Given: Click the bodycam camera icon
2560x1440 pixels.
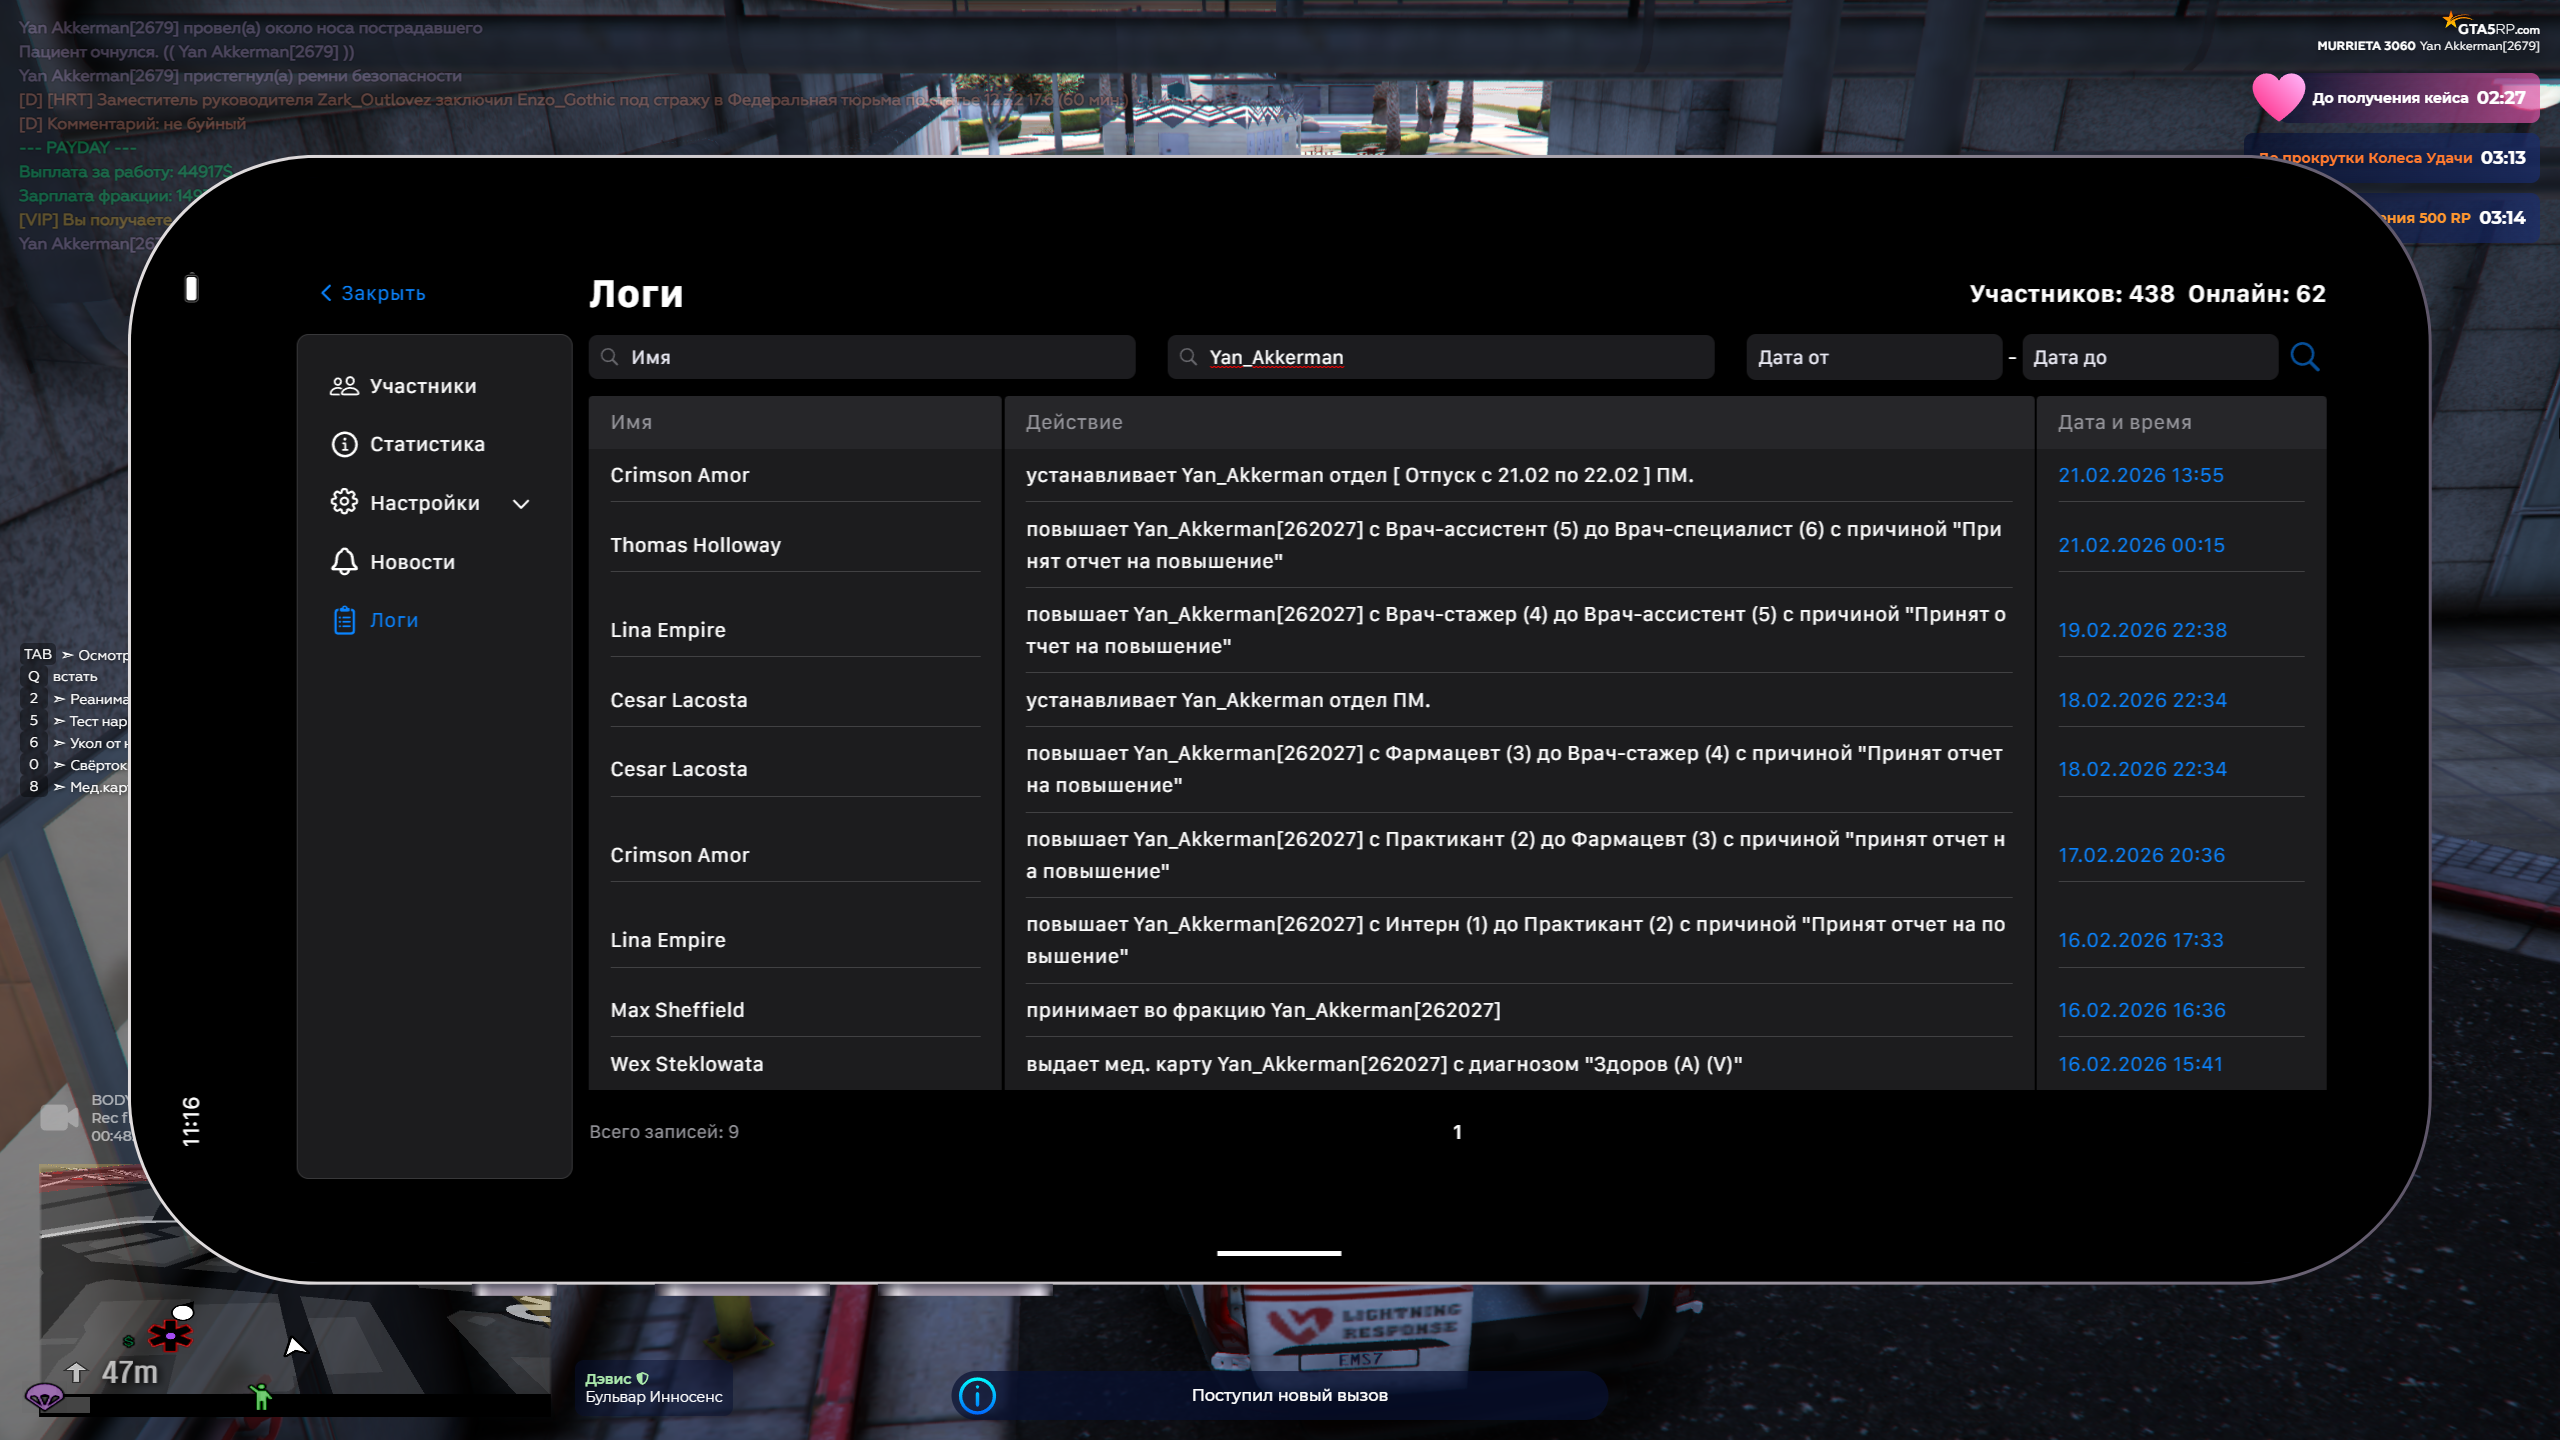Looking at the screenshot, I should pos(58,1117).
